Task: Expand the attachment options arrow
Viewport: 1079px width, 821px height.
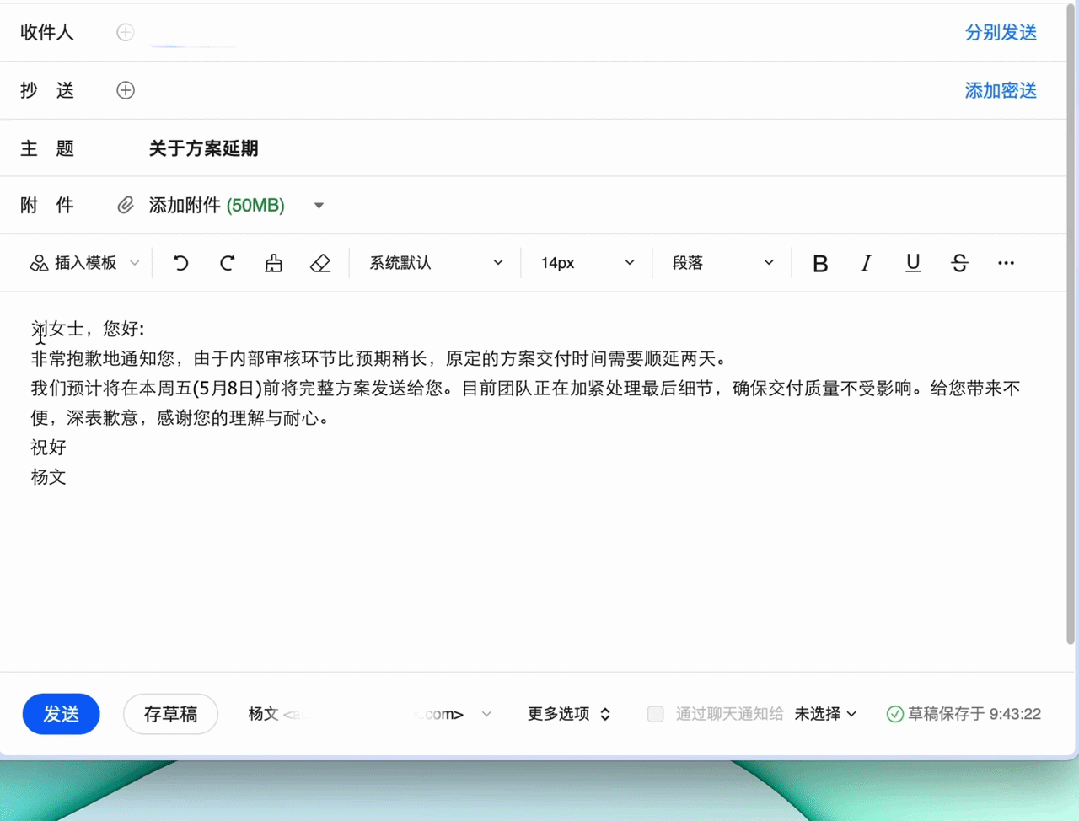Action: coord(319,205)
